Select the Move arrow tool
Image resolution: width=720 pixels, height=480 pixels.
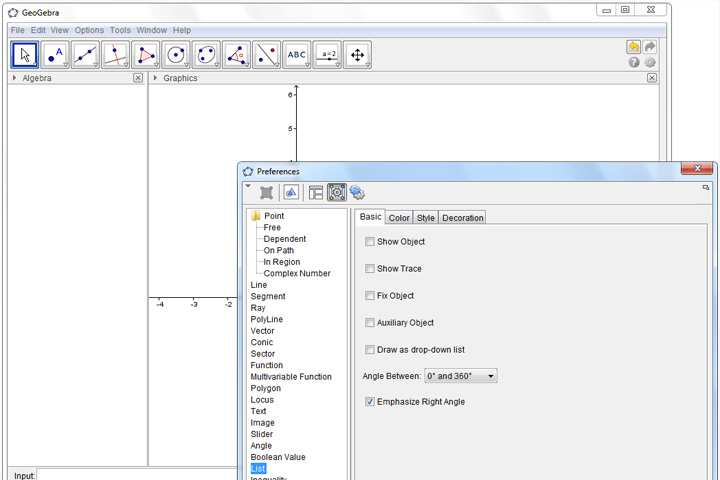24,55
